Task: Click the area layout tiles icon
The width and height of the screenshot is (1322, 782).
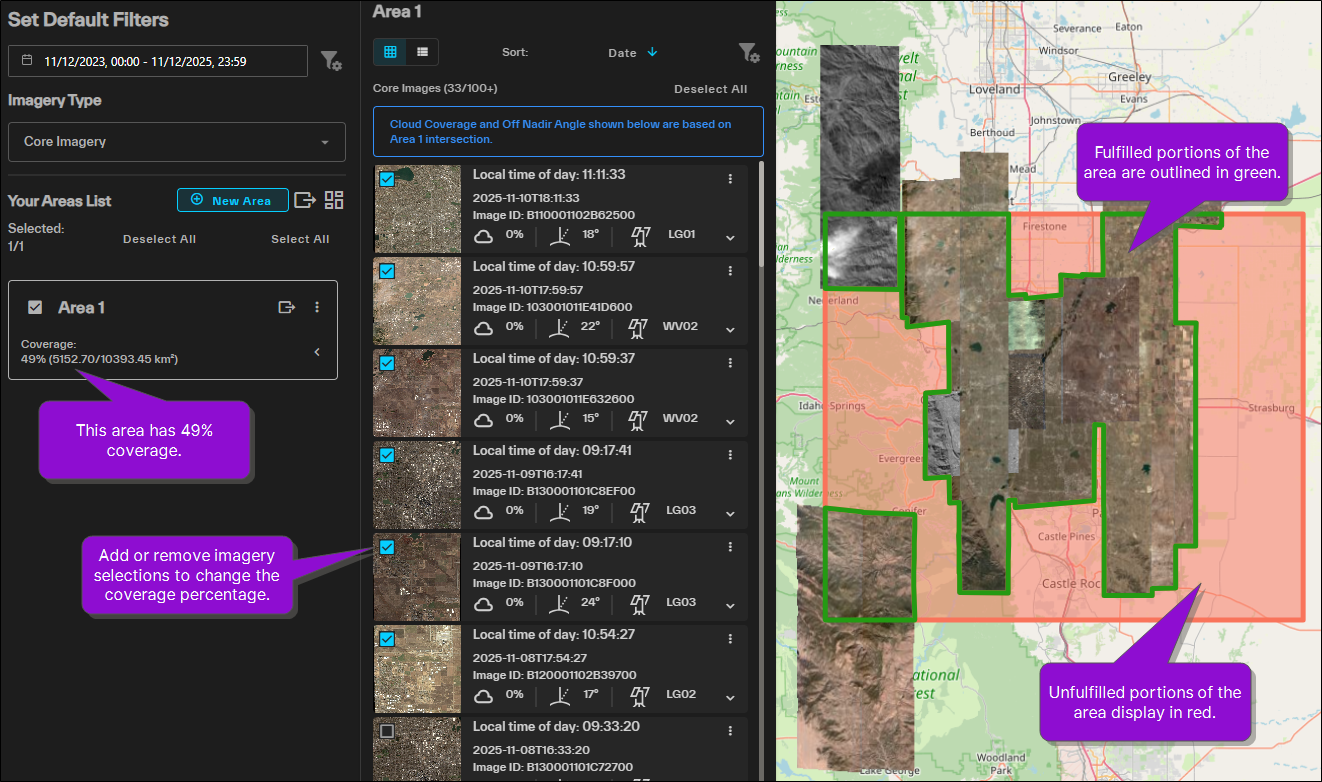Action: (x=334, y=200)
